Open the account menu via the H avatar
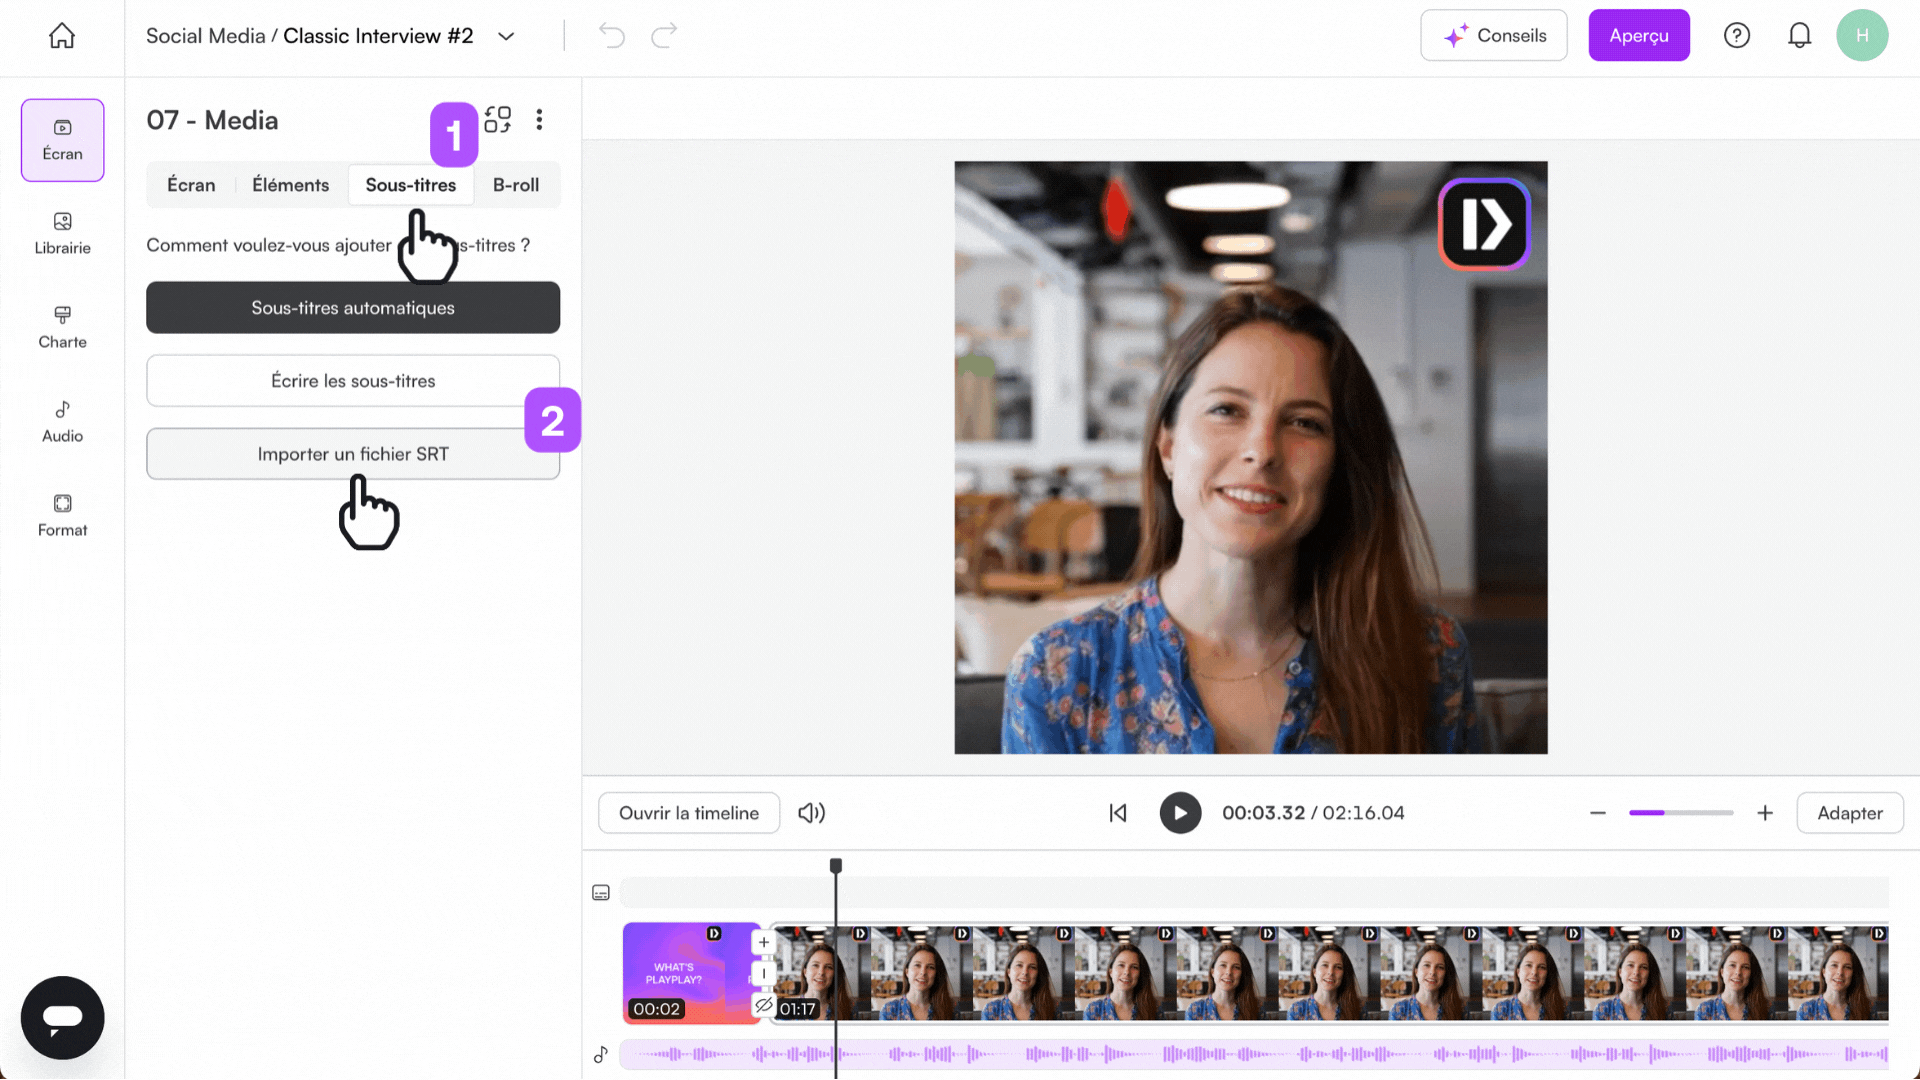The height and width of the screenshot is (1080, 1920). (1862, 35)
